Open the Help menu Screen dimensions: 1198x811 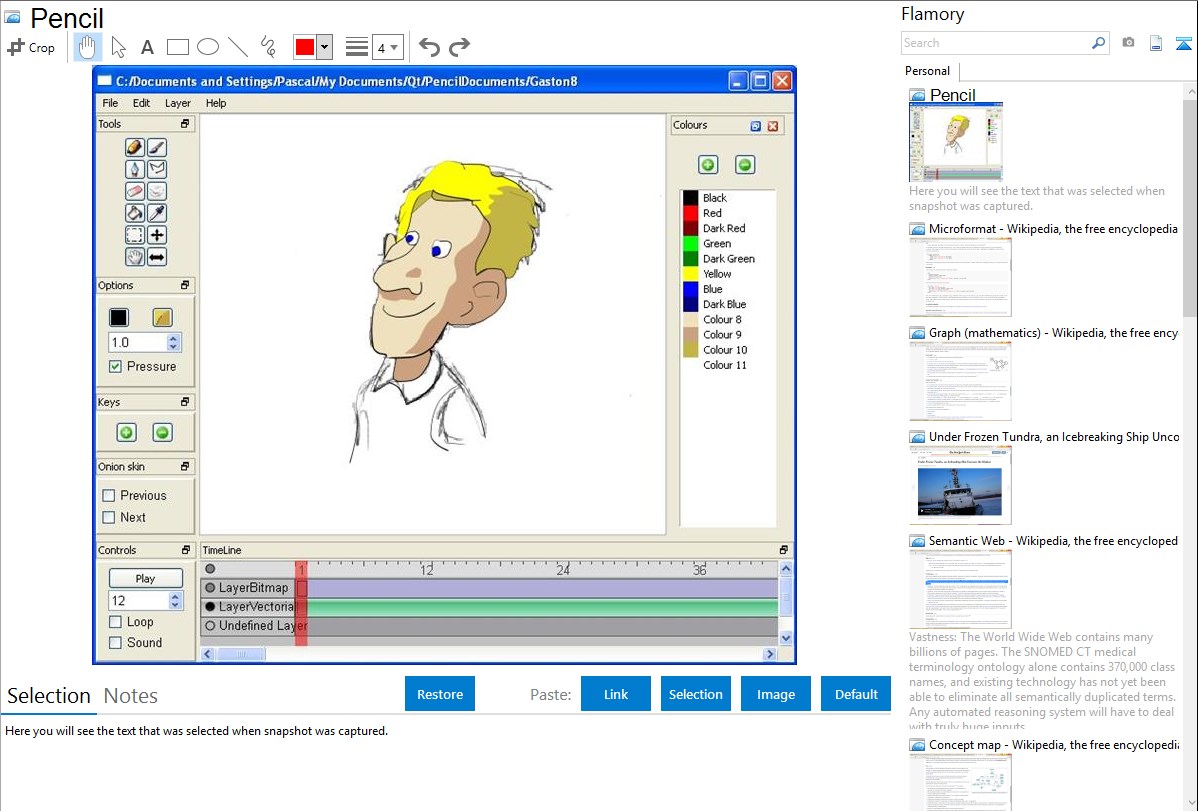(x=216, y=103)
